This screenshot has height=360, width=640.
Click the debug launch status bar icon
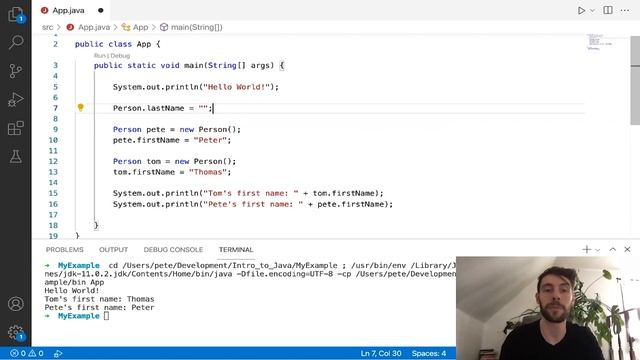tap(58, 353)
